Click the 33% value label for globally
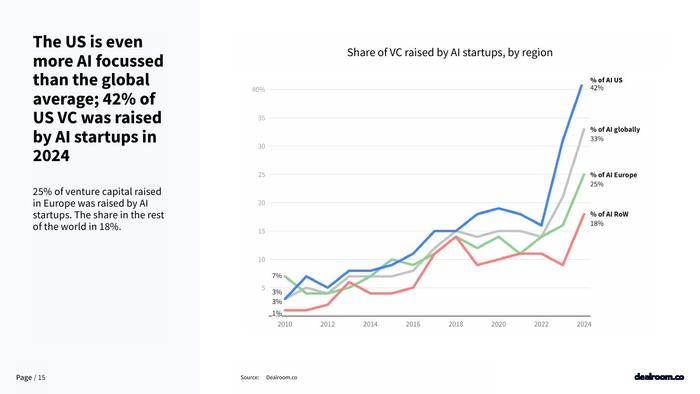The height and width of the screenshot is (394, 700). click(596, 139)
